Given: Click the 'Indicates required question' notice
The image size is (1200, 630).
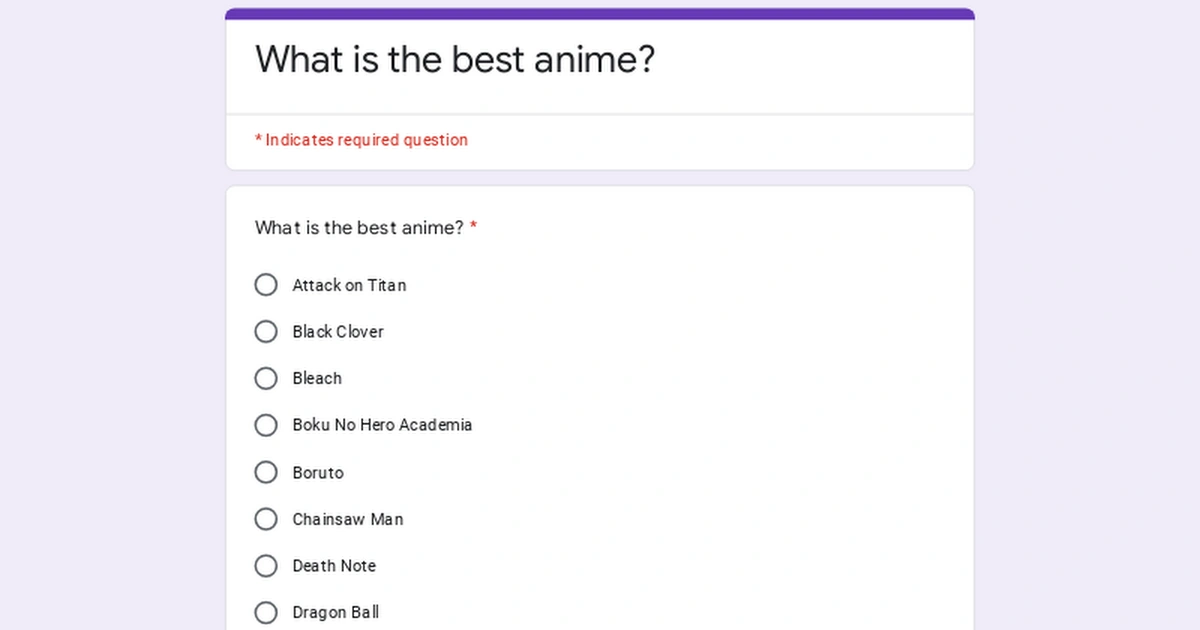Looking at the screenshot, I should coord(361,140).
